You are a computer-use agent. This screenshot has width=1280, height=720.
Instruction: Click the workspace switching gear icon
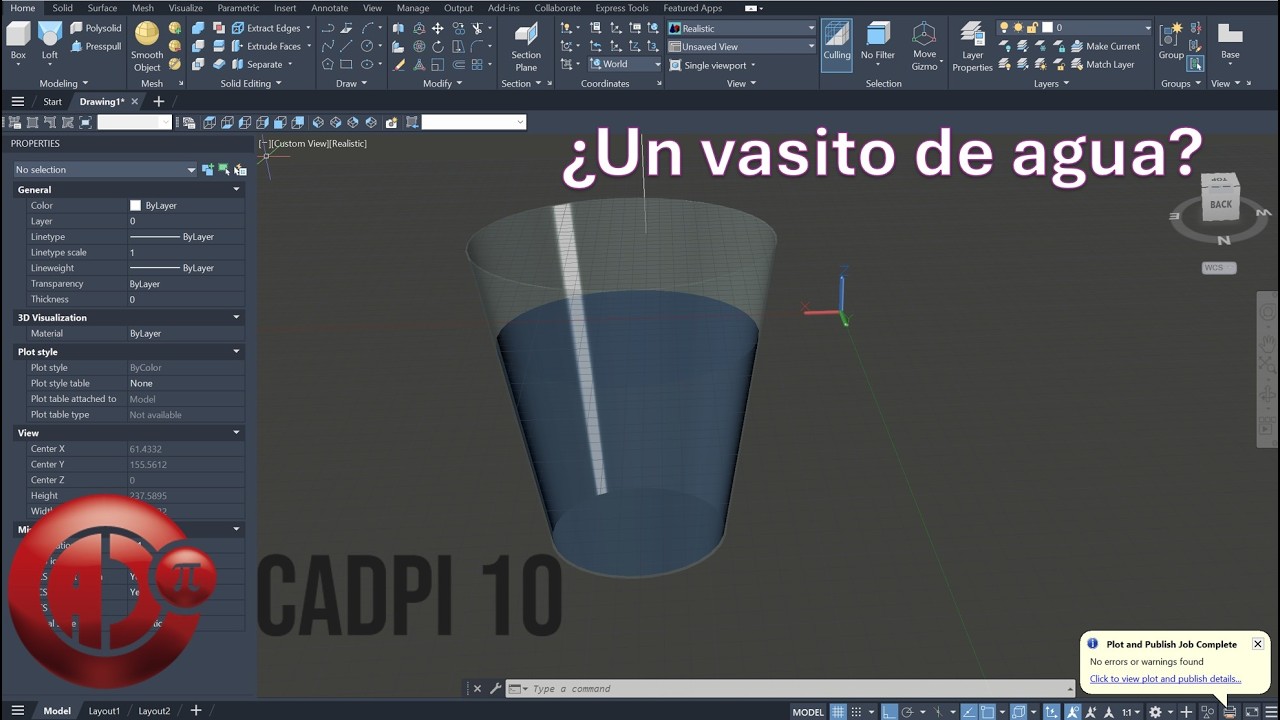point(1155,711)
